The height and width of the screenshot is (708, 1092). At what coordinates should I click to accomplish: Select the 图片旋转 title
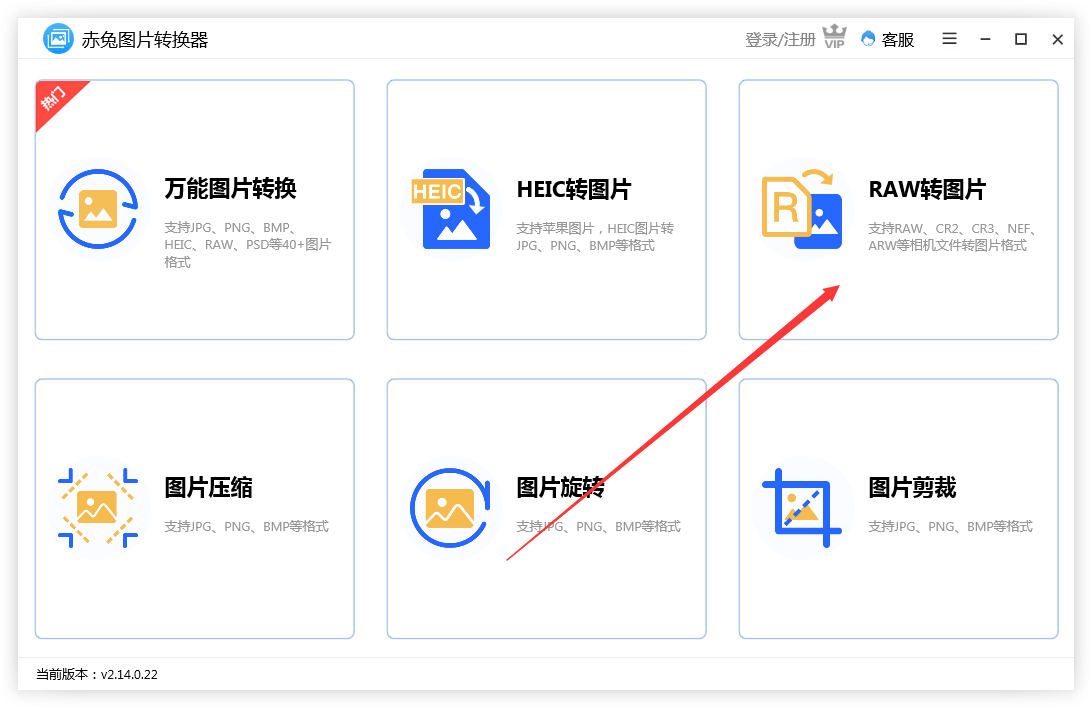click(x=561, y=487)
